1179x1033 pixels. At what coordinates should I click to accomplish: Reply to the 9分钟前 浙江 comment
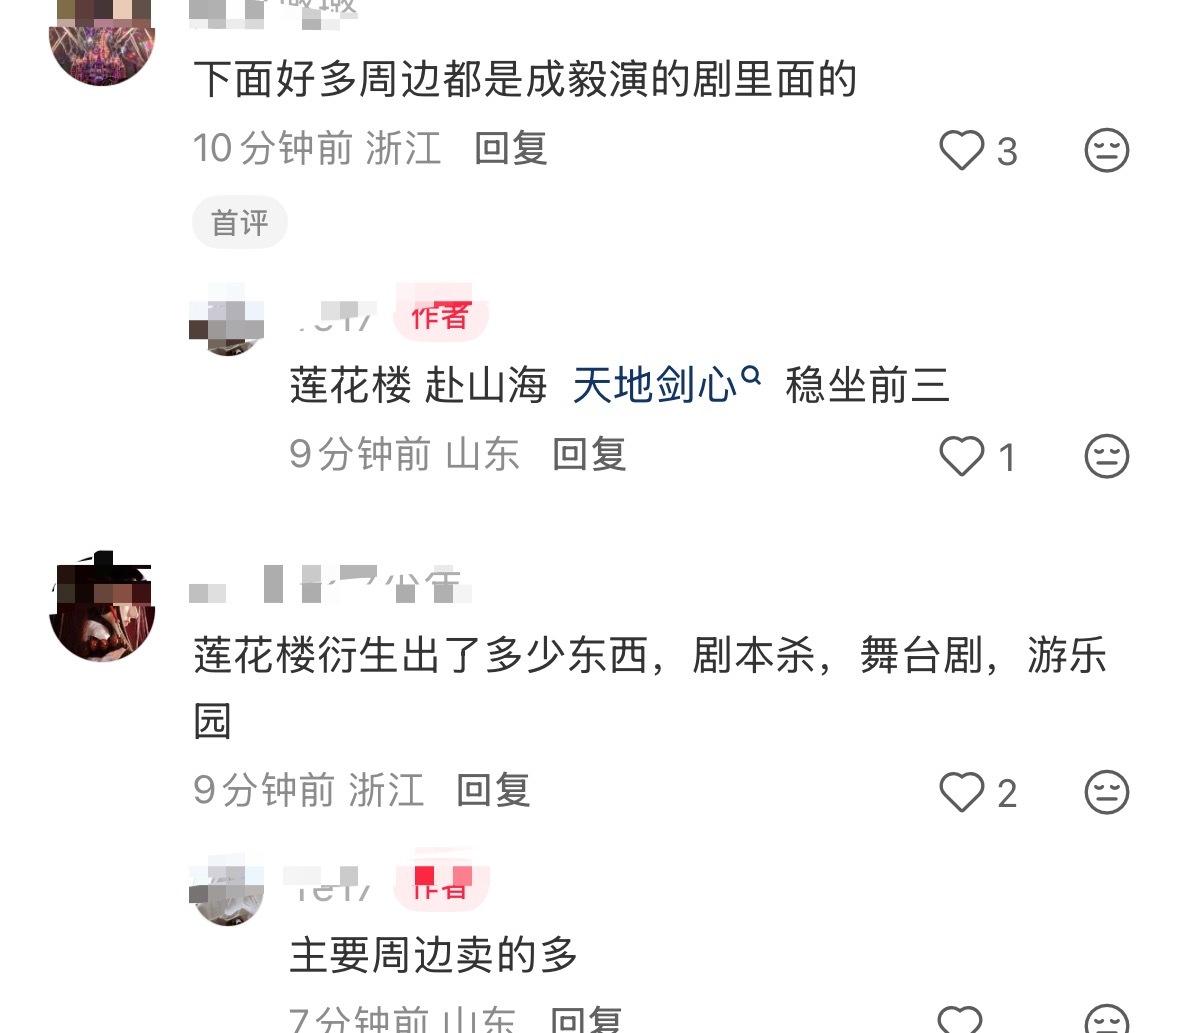point(493,790)
